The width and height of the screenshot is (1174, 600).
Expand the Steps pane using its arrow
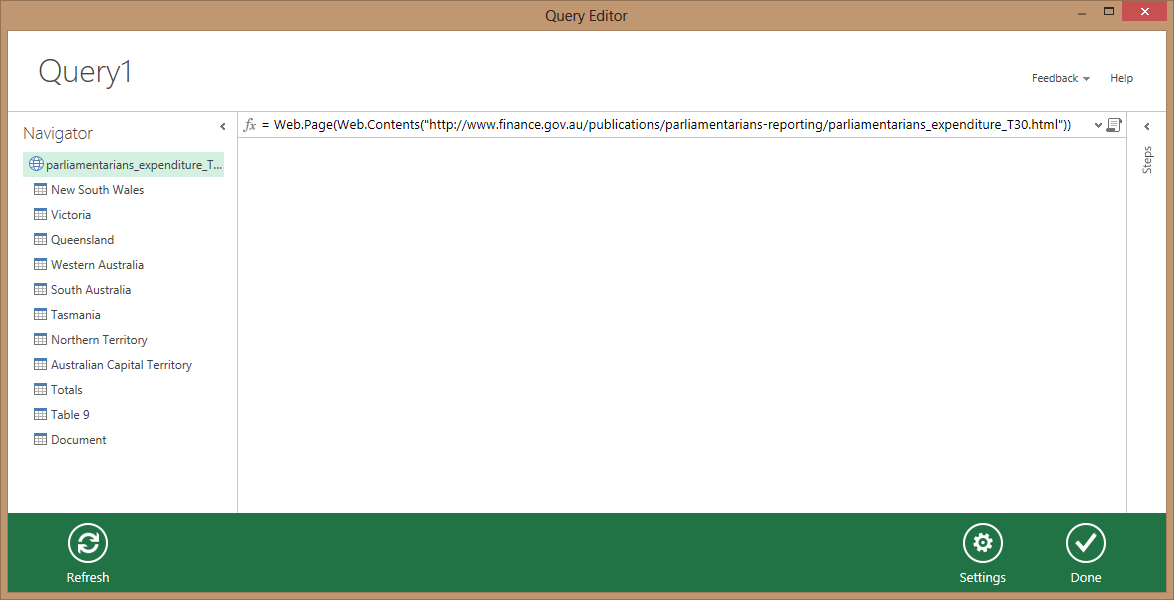click(1147, 126)
